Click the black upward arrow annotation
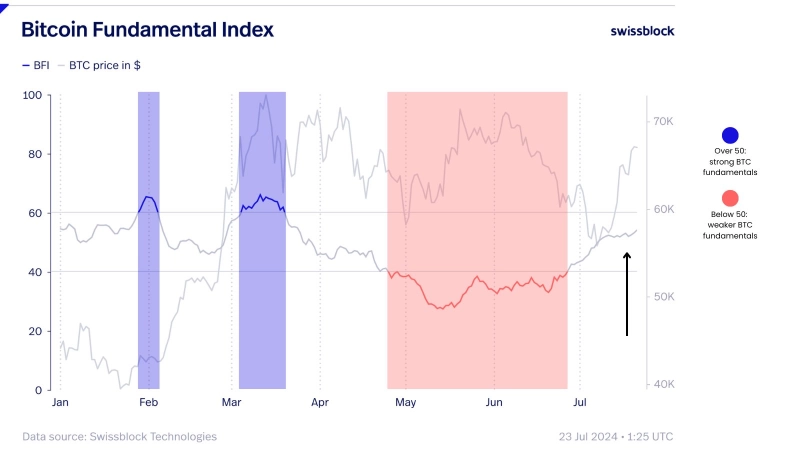This screenshot has width=800, height=450. coord(627,294)
